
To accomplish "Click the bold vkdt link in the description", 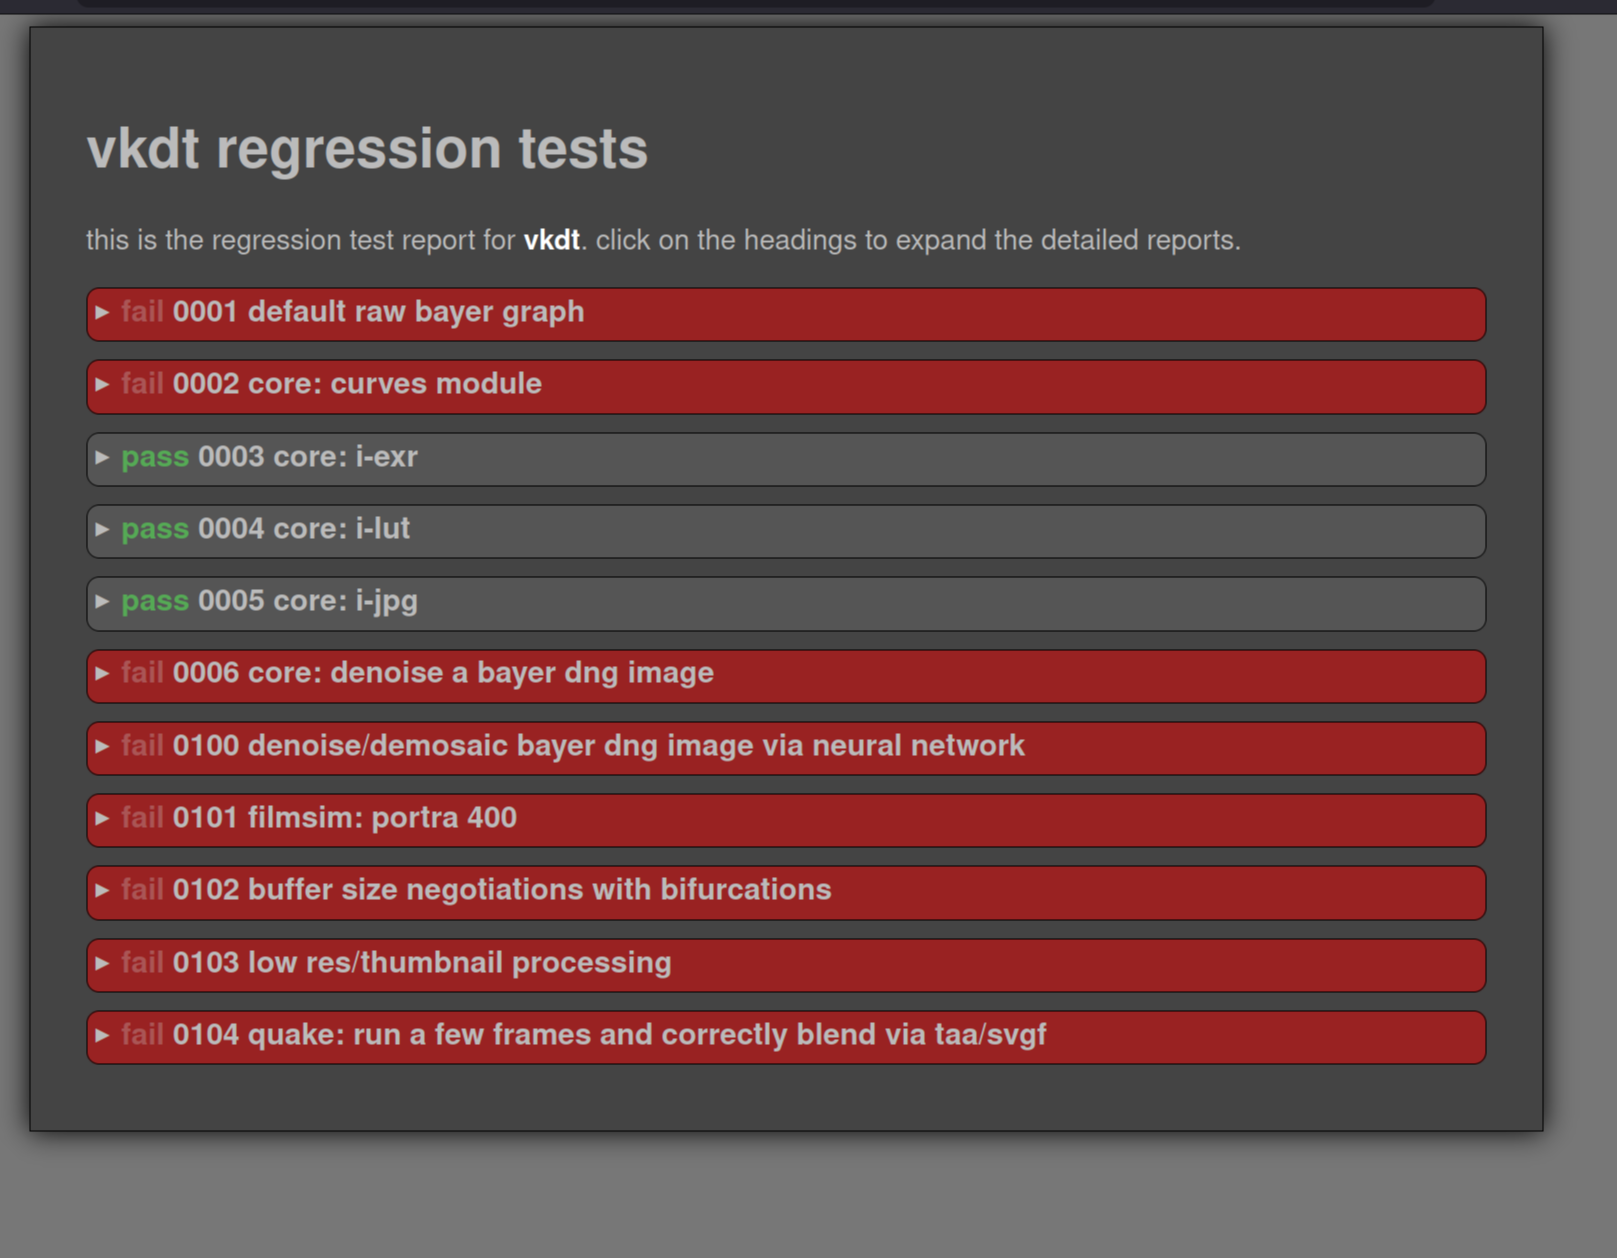I will 551,241.
